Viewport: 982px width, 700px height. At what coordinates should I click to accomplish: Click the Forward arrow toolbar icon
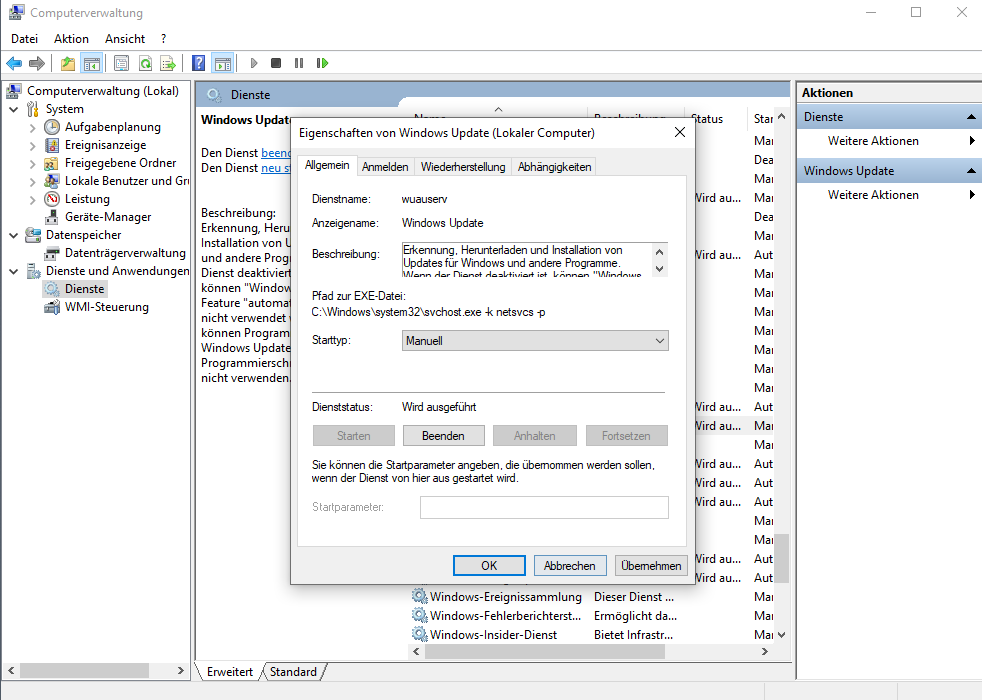[x=37, y=63]
